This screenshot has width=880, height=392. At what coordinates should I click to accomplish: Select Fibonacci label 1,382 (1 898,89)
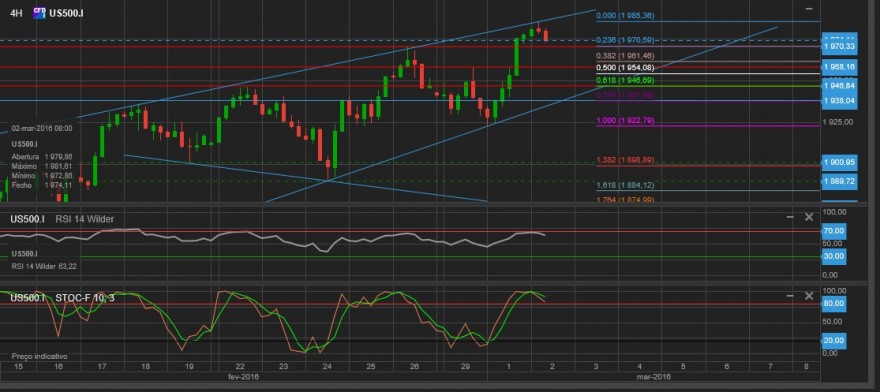[x=625, y=161]
